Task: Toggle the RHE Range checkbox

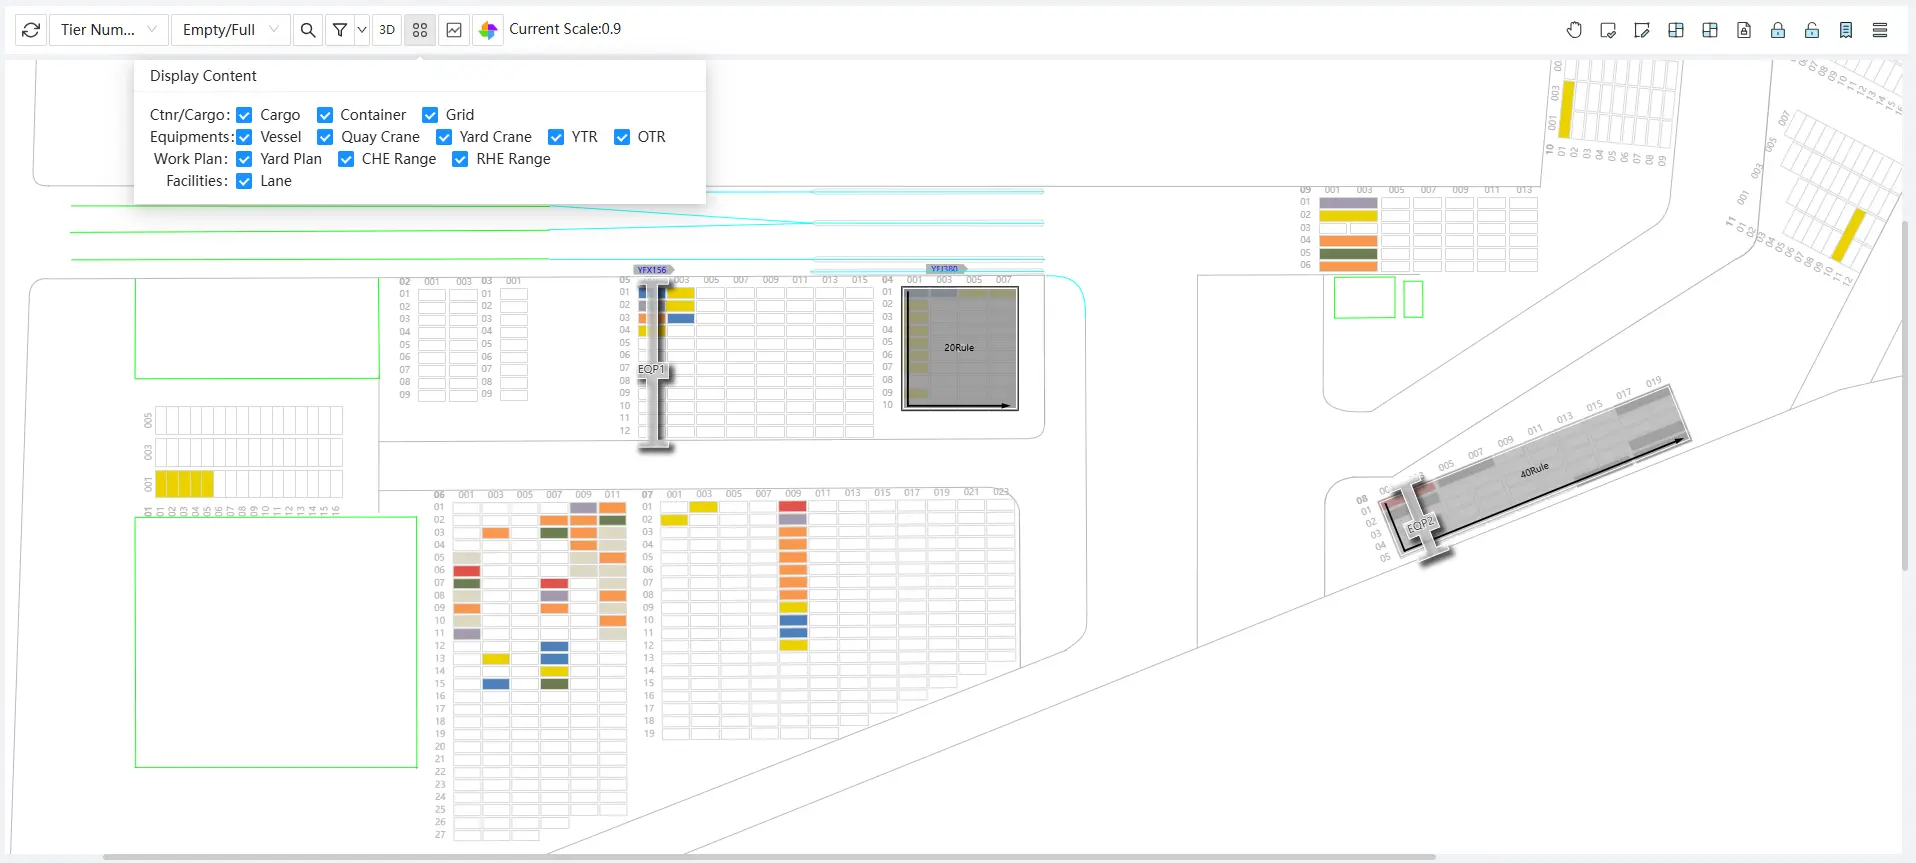Action: click(x=460, y=159)
